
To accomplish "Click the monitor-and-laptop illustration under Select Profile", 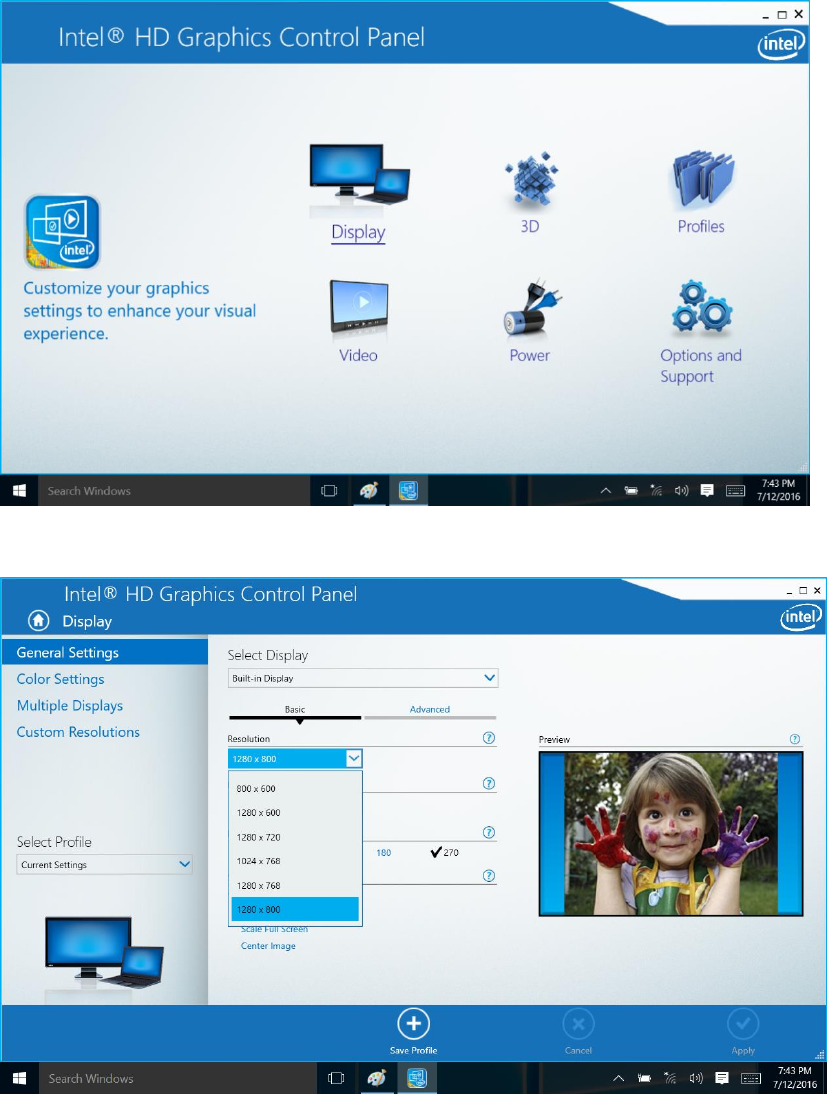I will 105,952.
